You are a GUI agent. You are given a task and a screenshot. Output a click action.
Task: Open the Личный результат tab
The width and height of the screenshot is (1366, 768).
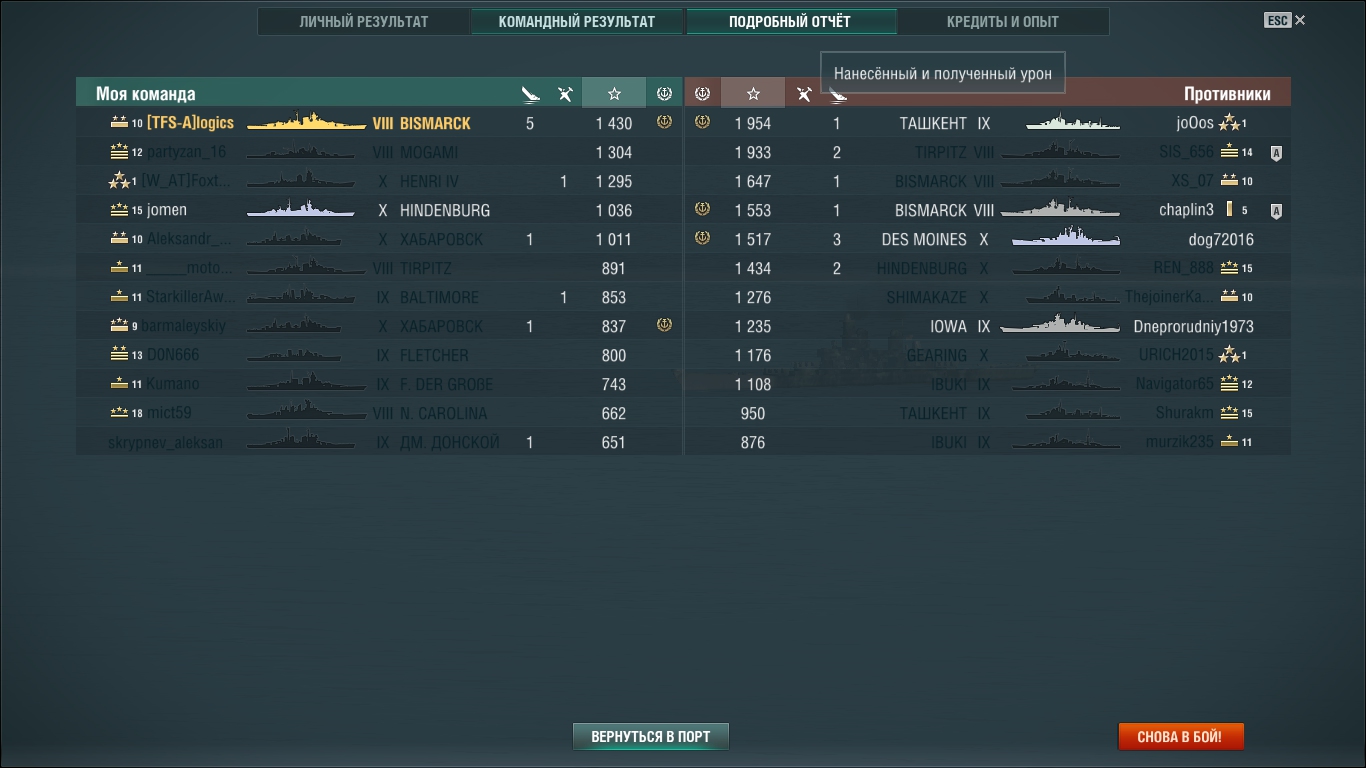click(x=364, y=21)
